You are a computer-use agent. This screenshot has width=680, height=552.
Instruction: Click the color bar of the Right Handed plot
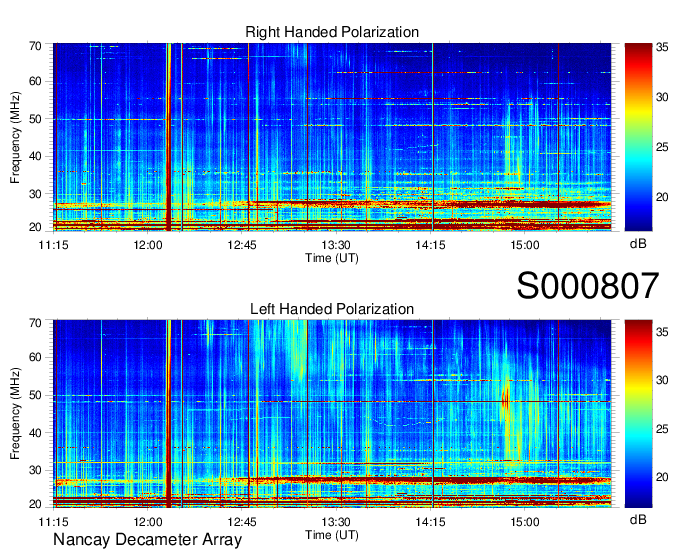638,137
